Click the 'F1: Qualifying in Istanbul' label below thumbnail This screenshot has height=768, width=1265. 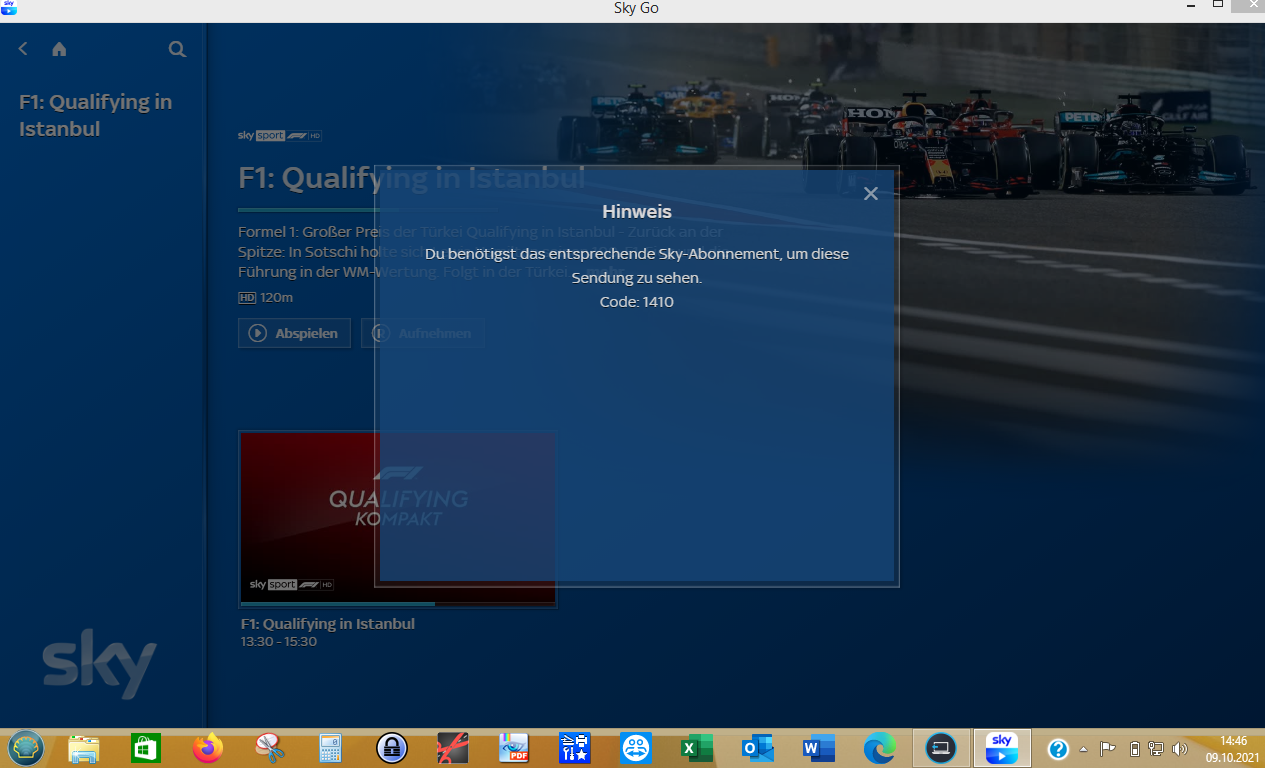[328, 624]
